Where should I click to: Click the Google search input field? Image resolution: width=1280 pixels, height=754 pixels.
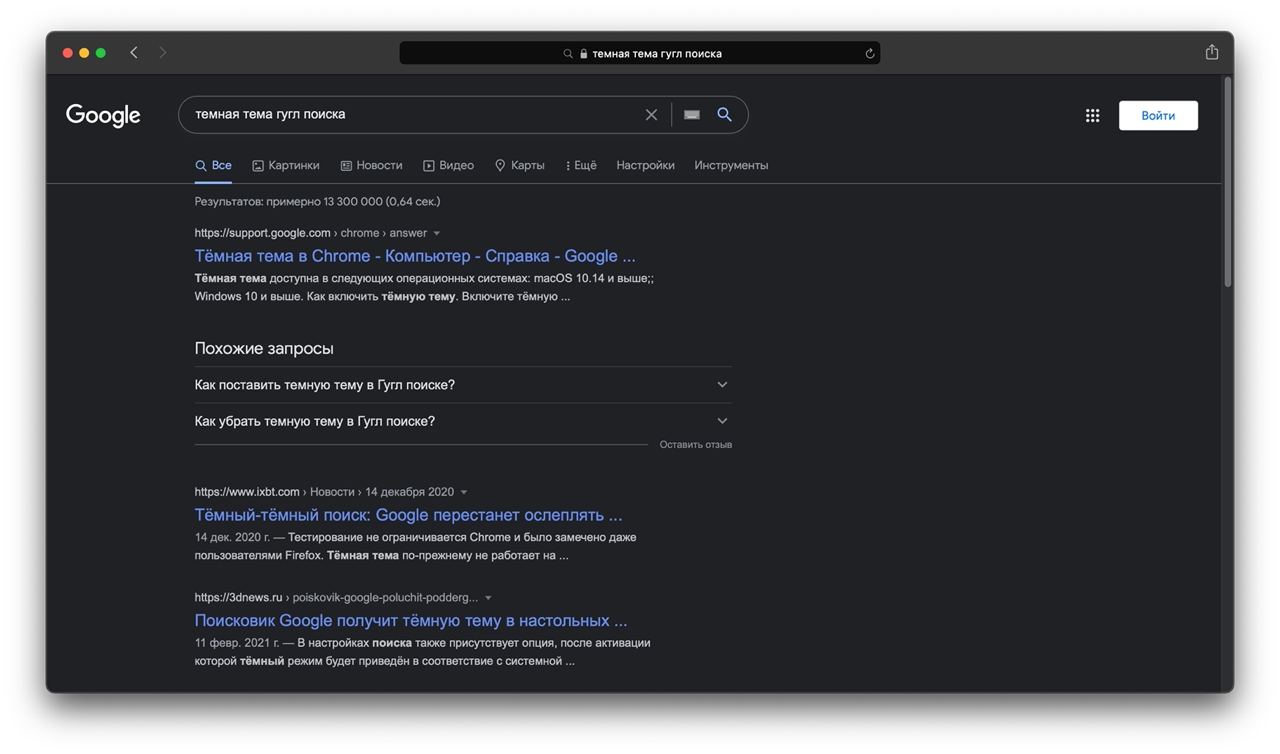[415, 115]
